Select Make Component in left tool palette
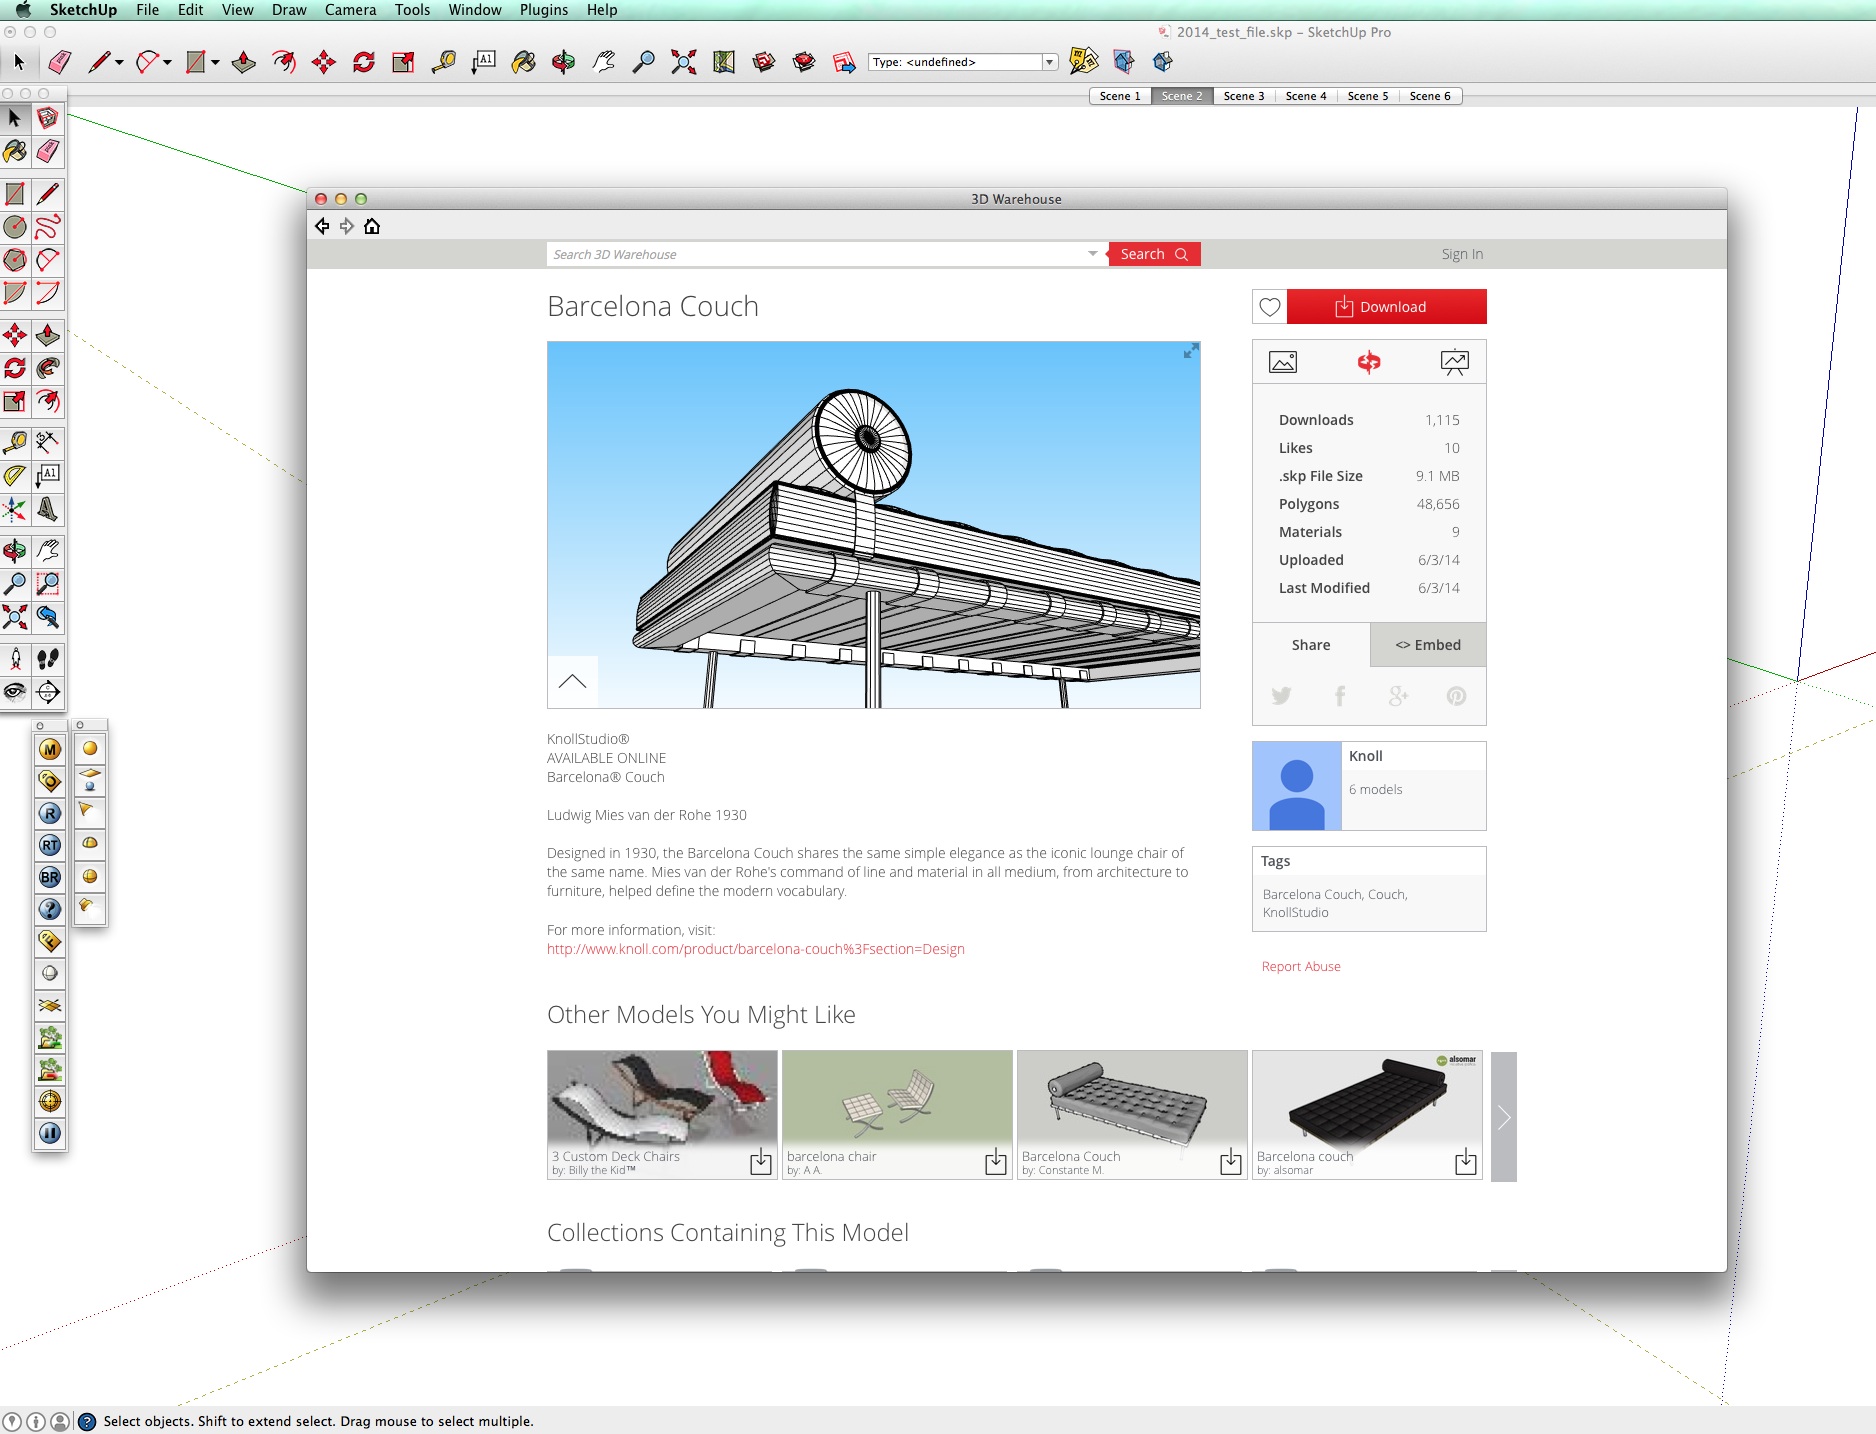The image size is (1876, 1434). (x=48, y=118)
